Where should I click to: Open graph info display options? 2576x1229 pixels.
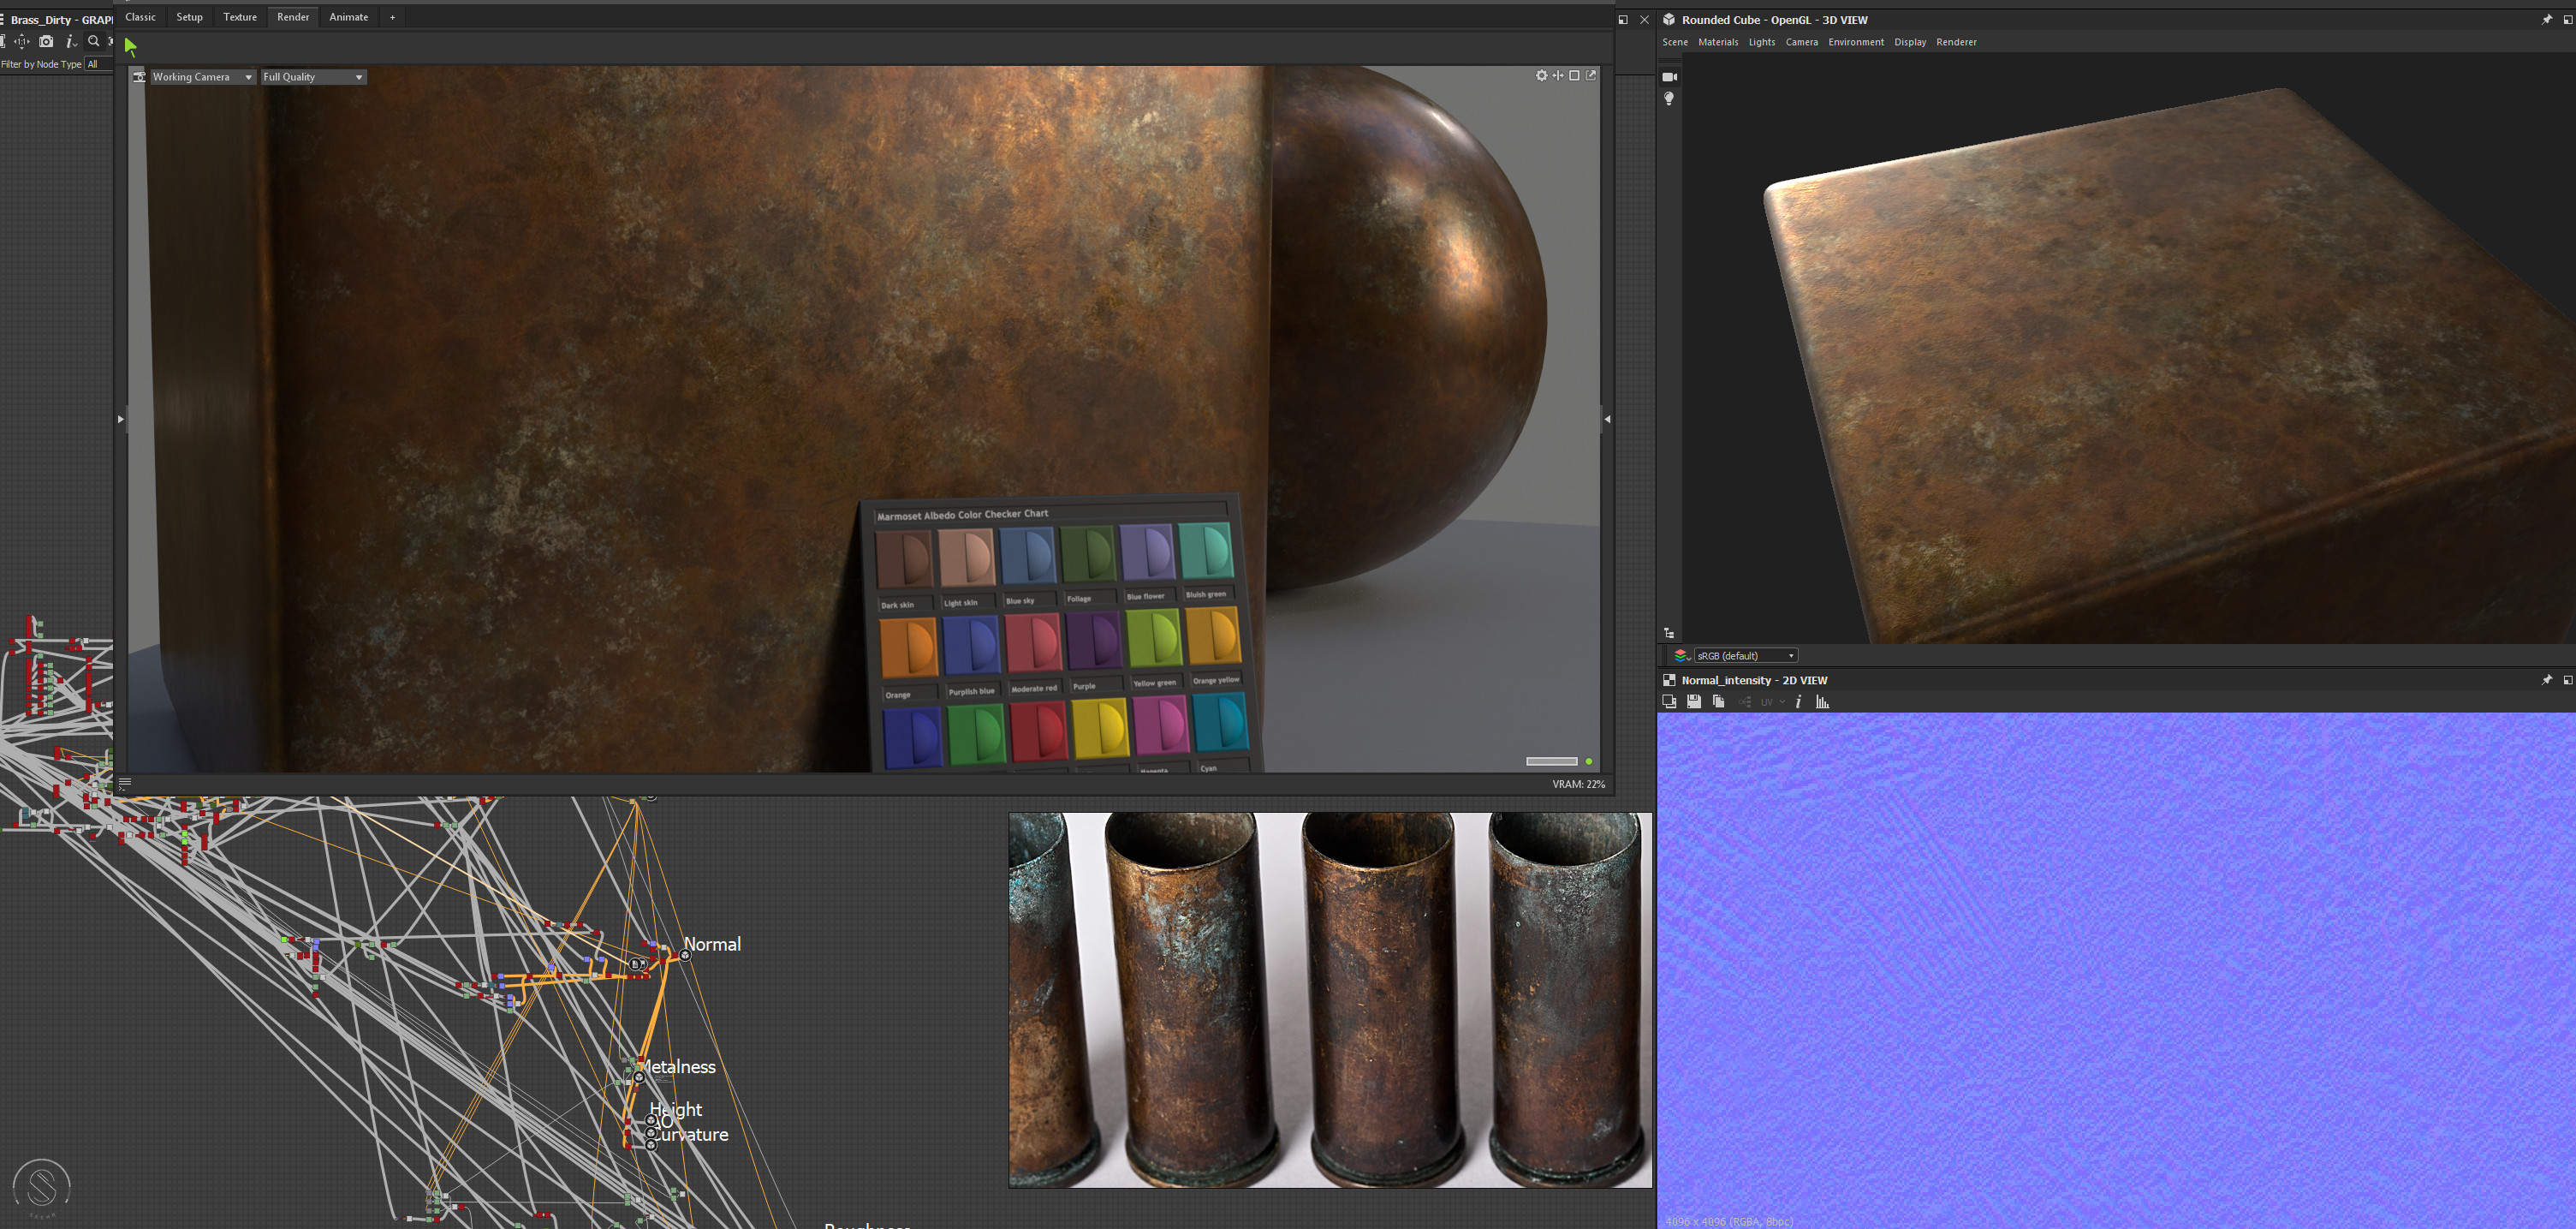pos(70,41)
